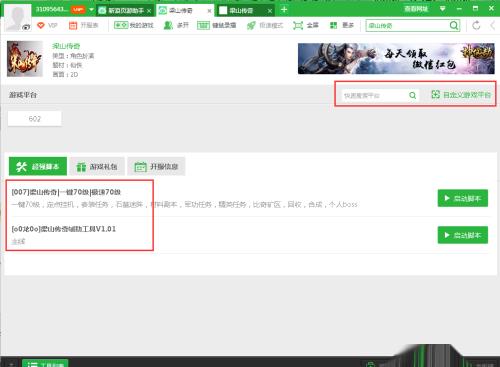This screenshot has height=367, width=500.
Task: Switch to the 开服信息 server info tab
Action: [156, 166]
